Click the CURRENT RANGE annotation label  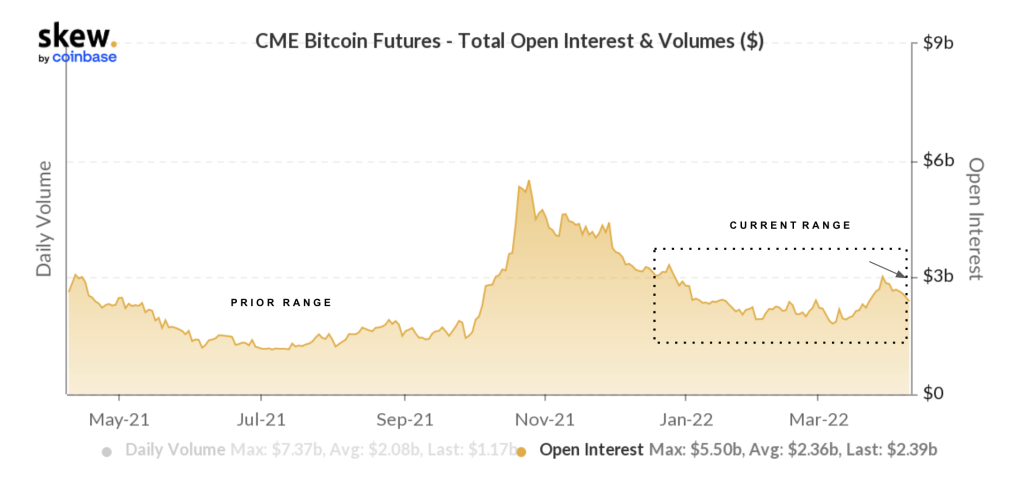790,225
